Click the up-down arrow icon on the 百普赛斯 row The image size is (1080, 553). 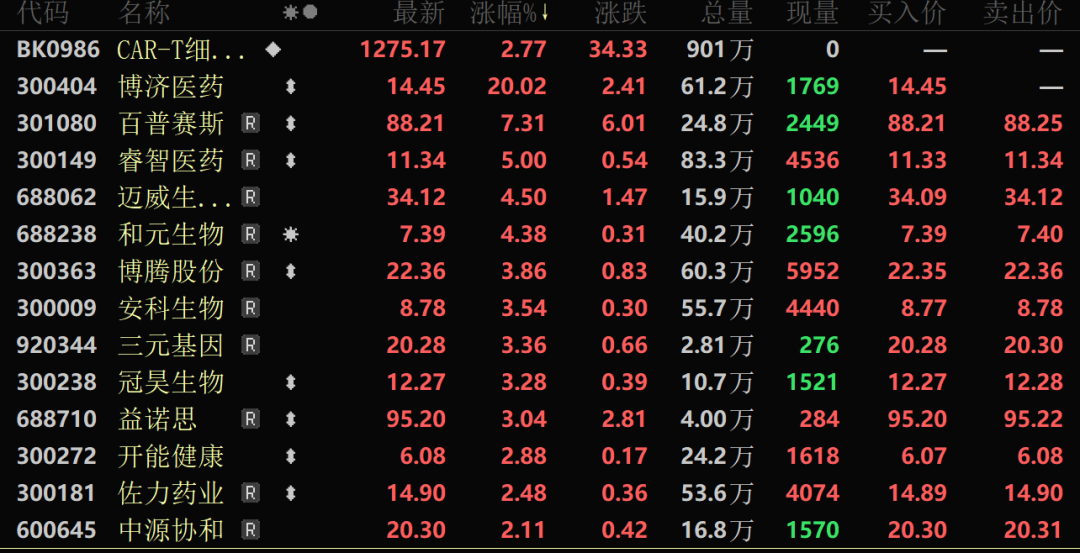pos(291,124)
